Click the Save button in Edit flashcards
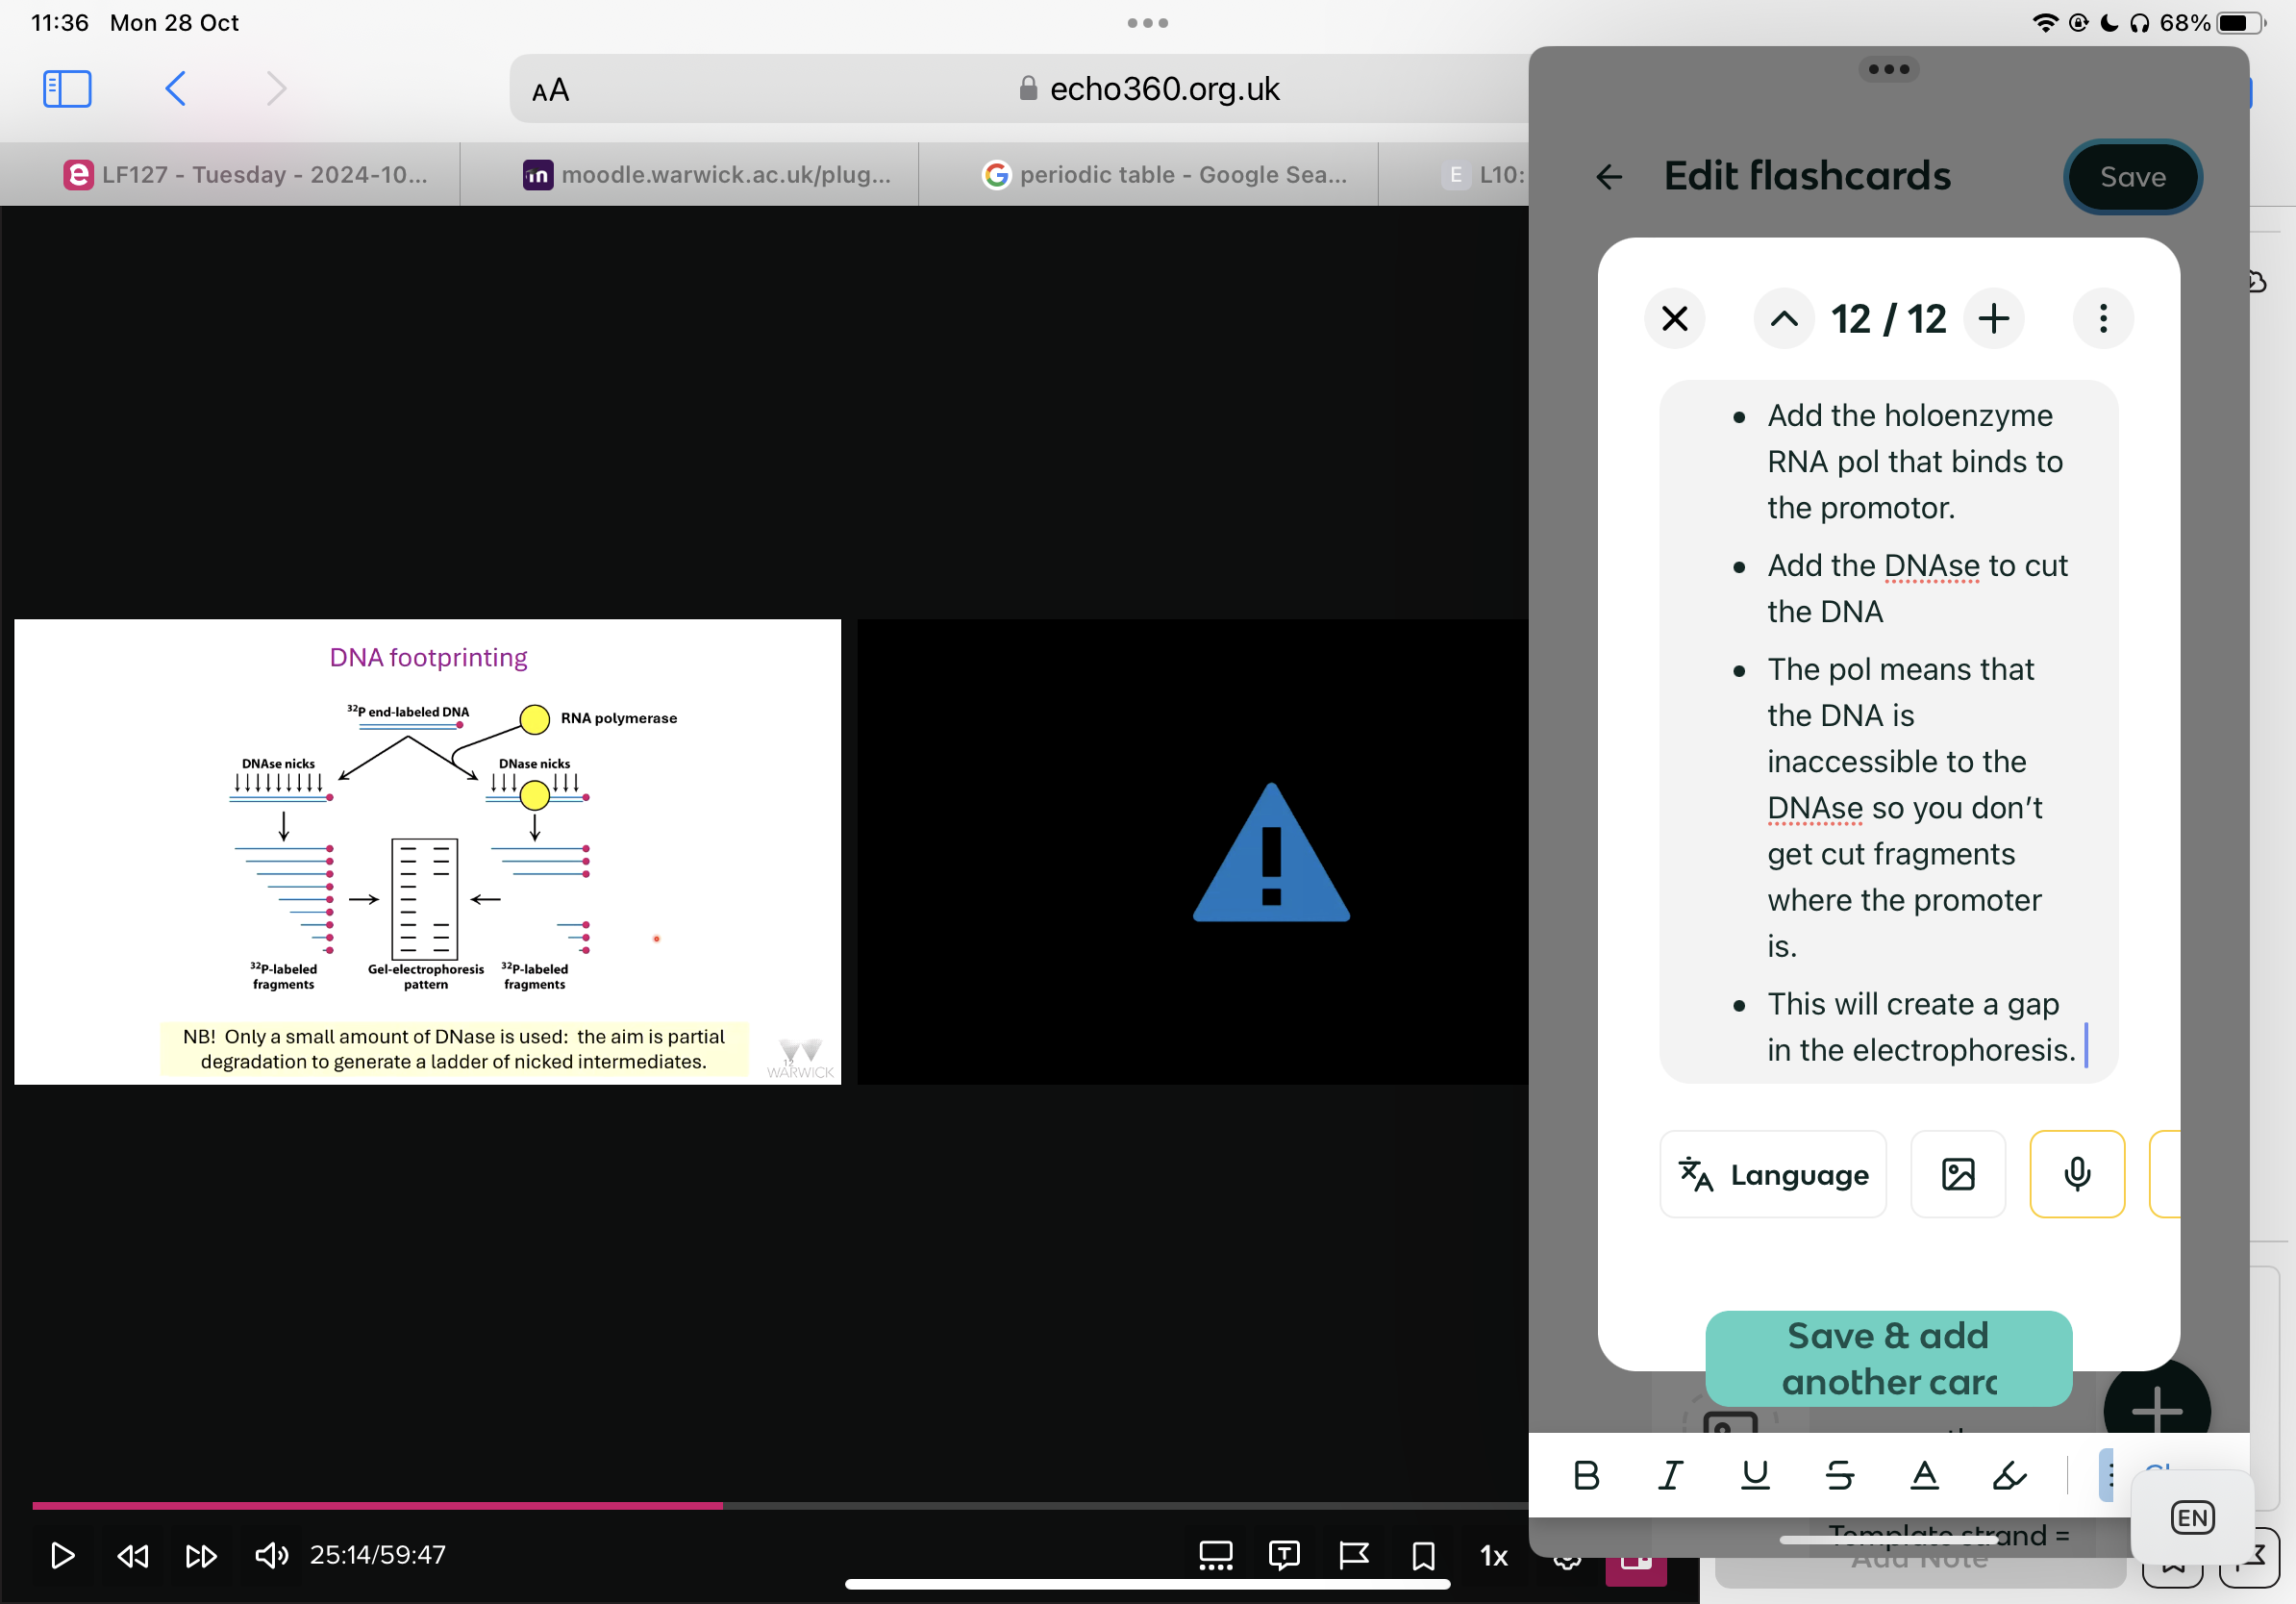The width and height of the screenshot is (2296, 1604). pos(2132,177)
